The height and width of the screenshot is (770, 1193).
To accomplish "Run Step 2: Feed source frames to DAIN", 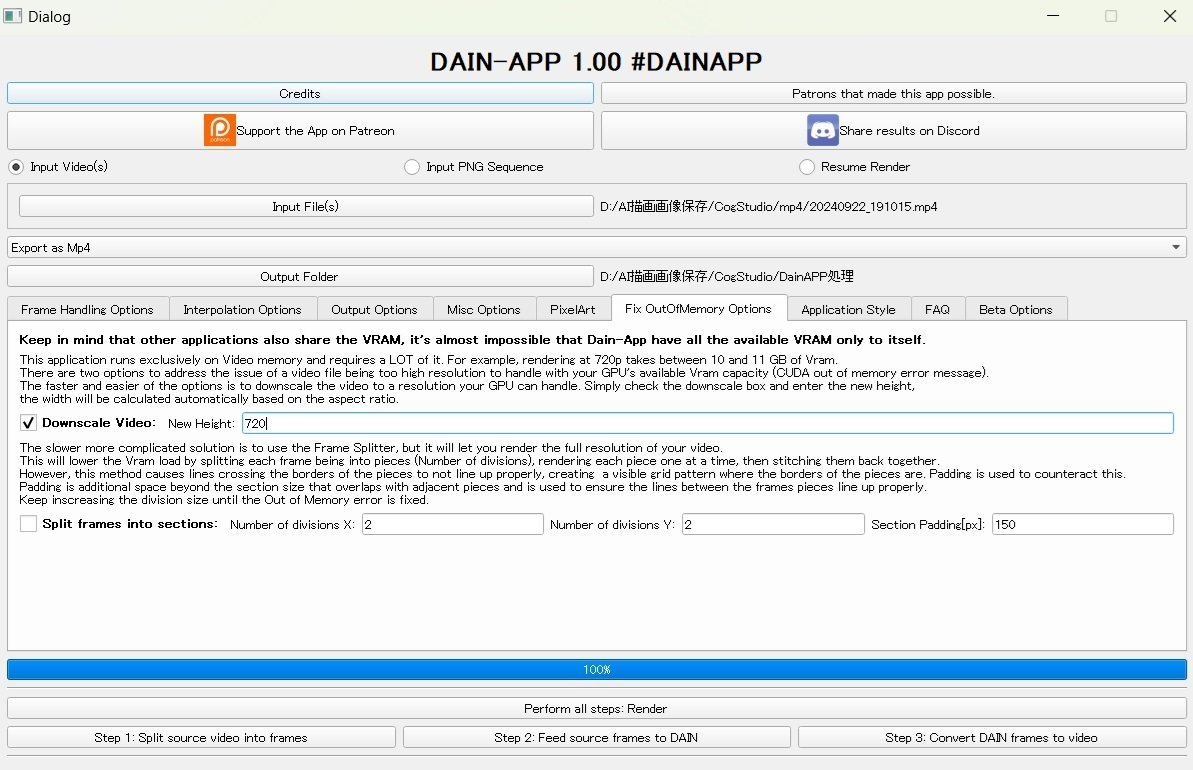I will pos(596,737).
